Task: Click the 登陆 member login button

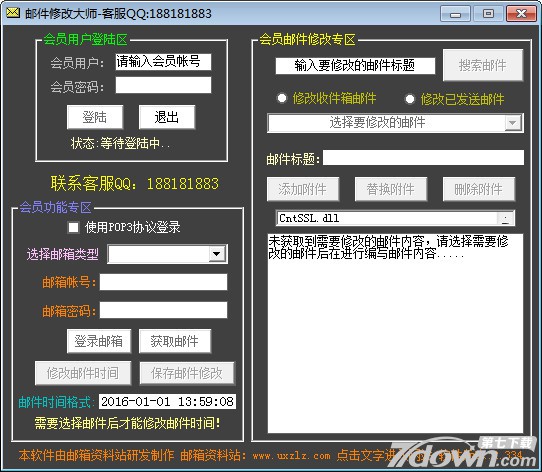Action: pos(95,117)
